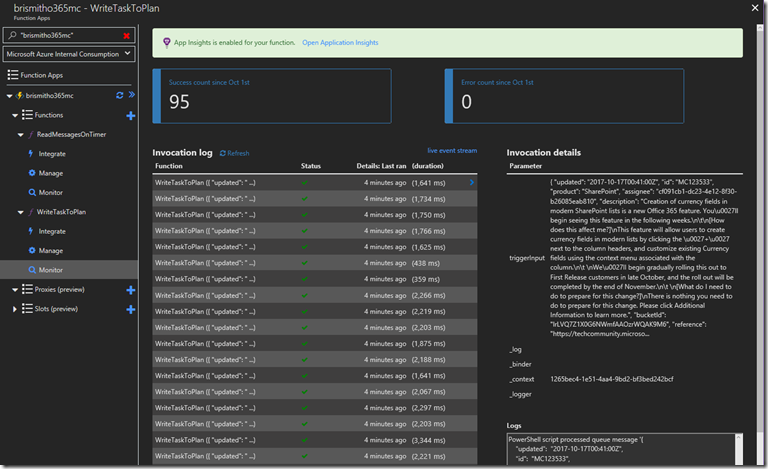Click the Logs box scrollbar
Viewport: 768px width, 469px height.
[x=739, y=449]
